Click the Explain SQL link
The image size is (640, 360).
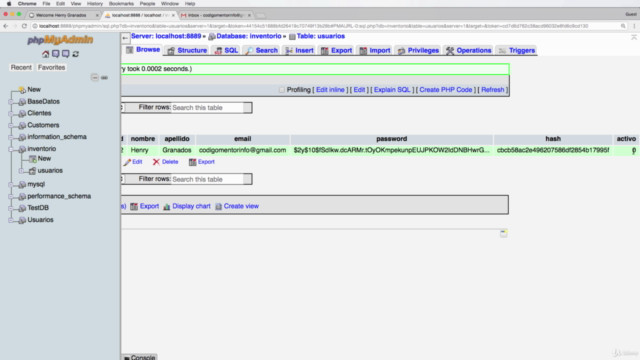click(392, 90)
